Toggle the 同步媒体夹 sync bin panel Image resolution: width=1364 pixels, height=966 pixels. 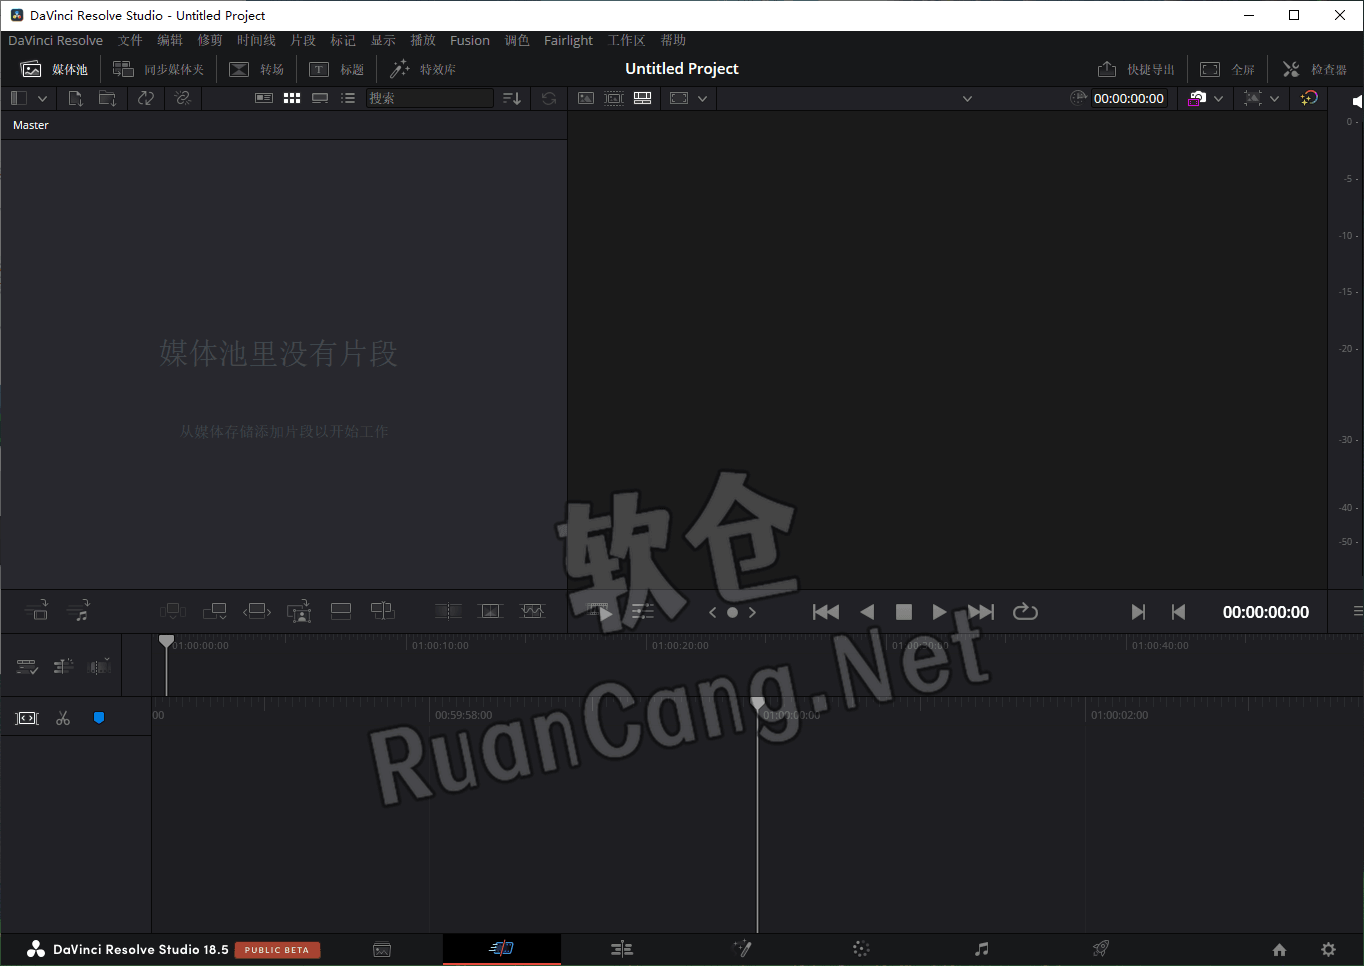pos(159,69)
